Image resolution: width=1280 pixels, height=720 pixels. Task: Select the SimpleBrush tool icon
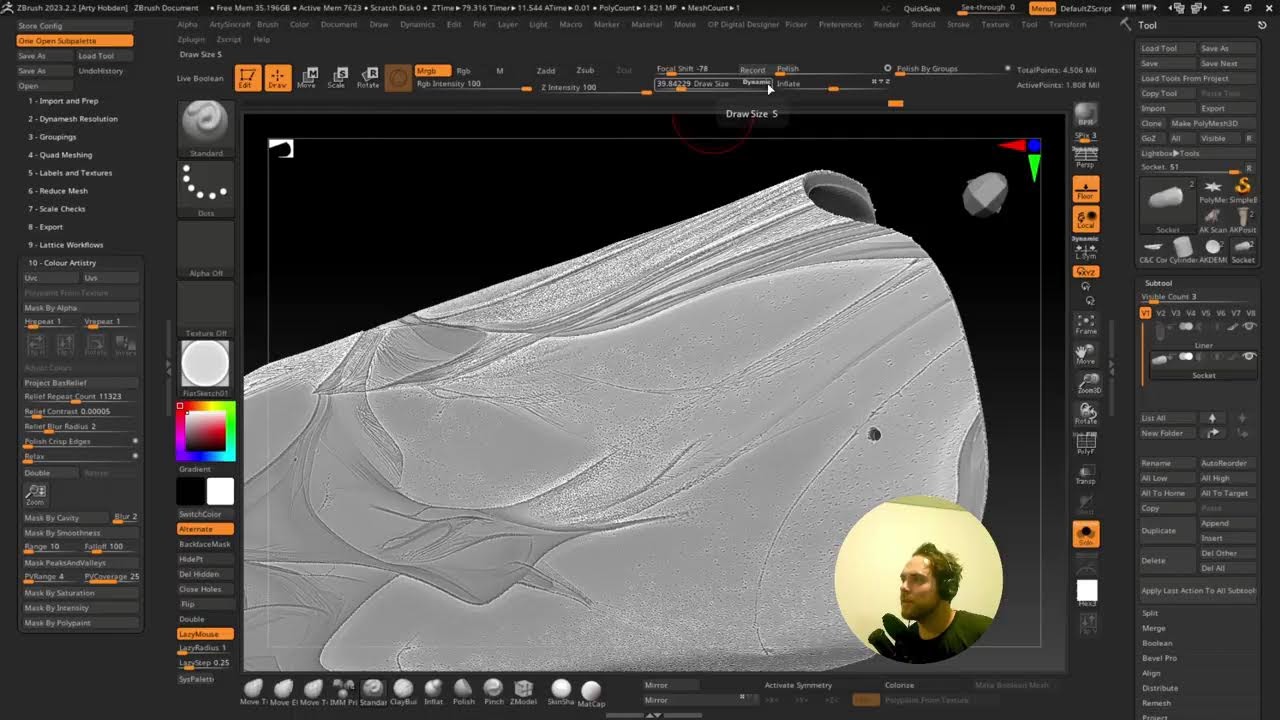coord(1241,188)
